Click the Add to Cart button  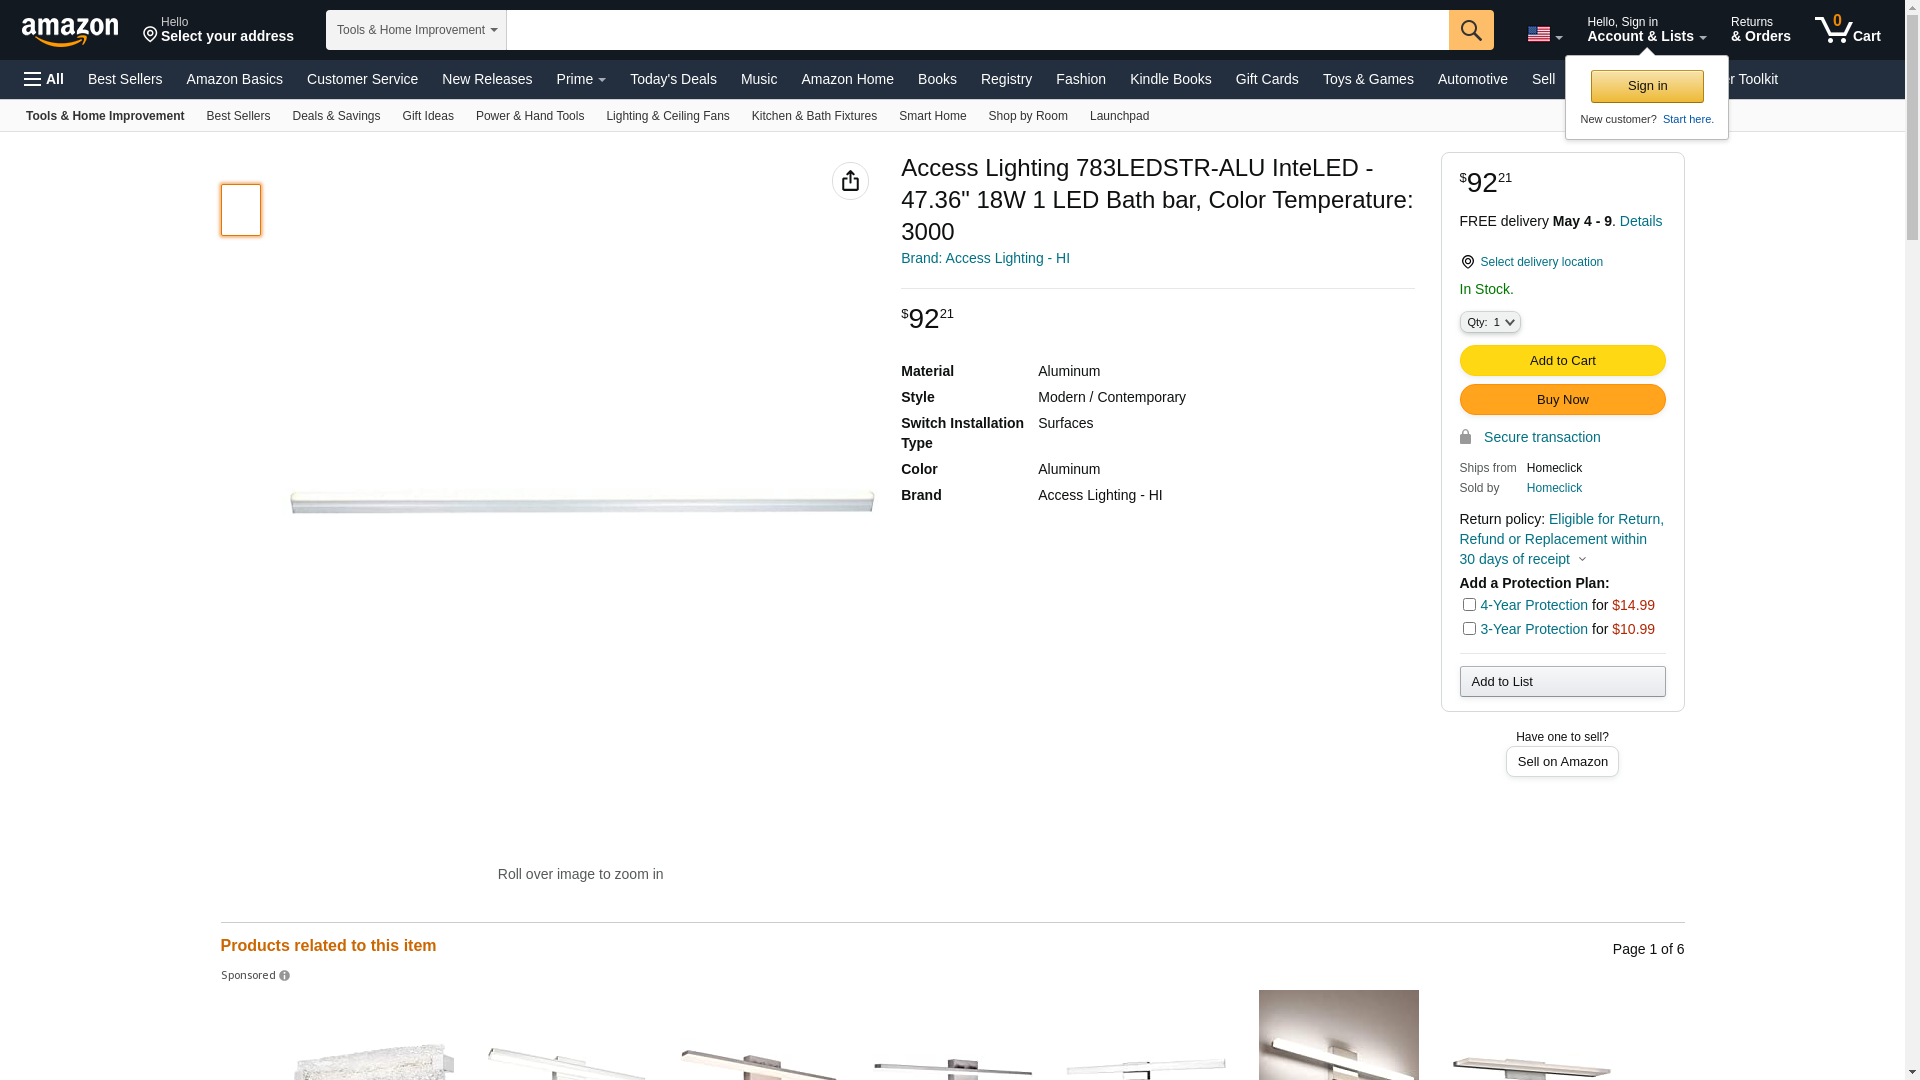click(1562, 360)
